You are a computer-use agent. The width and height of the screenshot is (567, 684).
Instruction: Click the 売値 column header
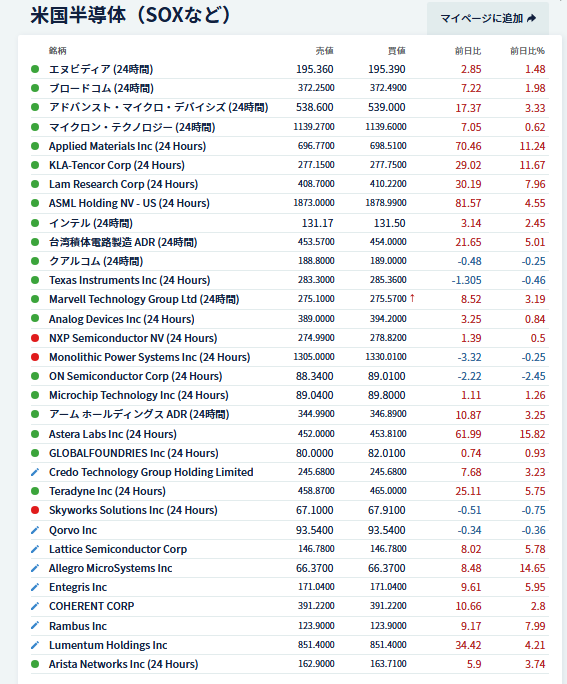[x=324, y=51]
